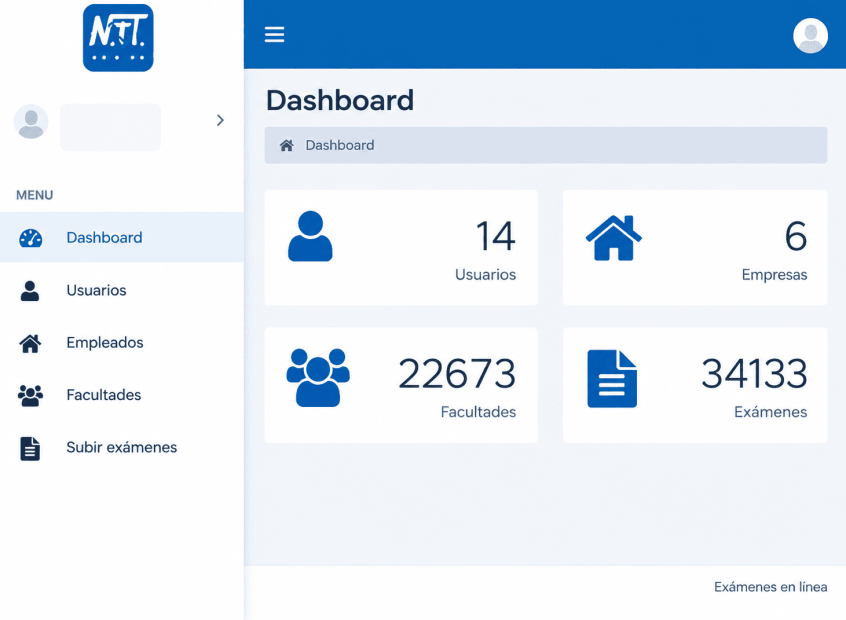Click the Exámenes en línea footer text

coord(770,587)
